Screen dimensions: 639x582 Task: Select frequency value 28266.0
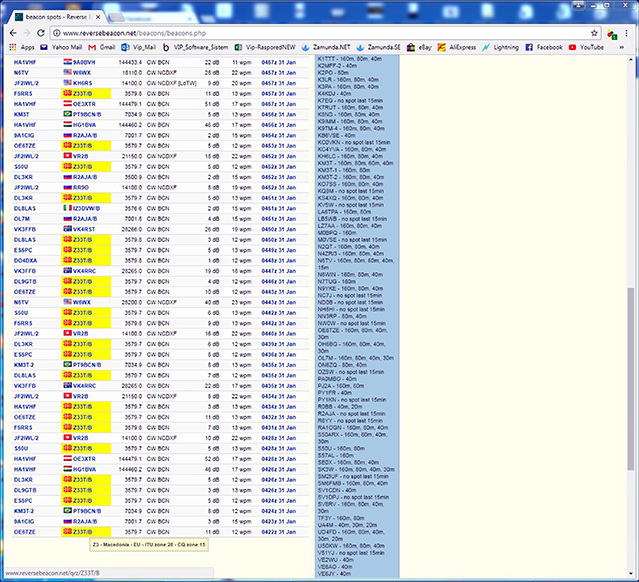(132, 229)
